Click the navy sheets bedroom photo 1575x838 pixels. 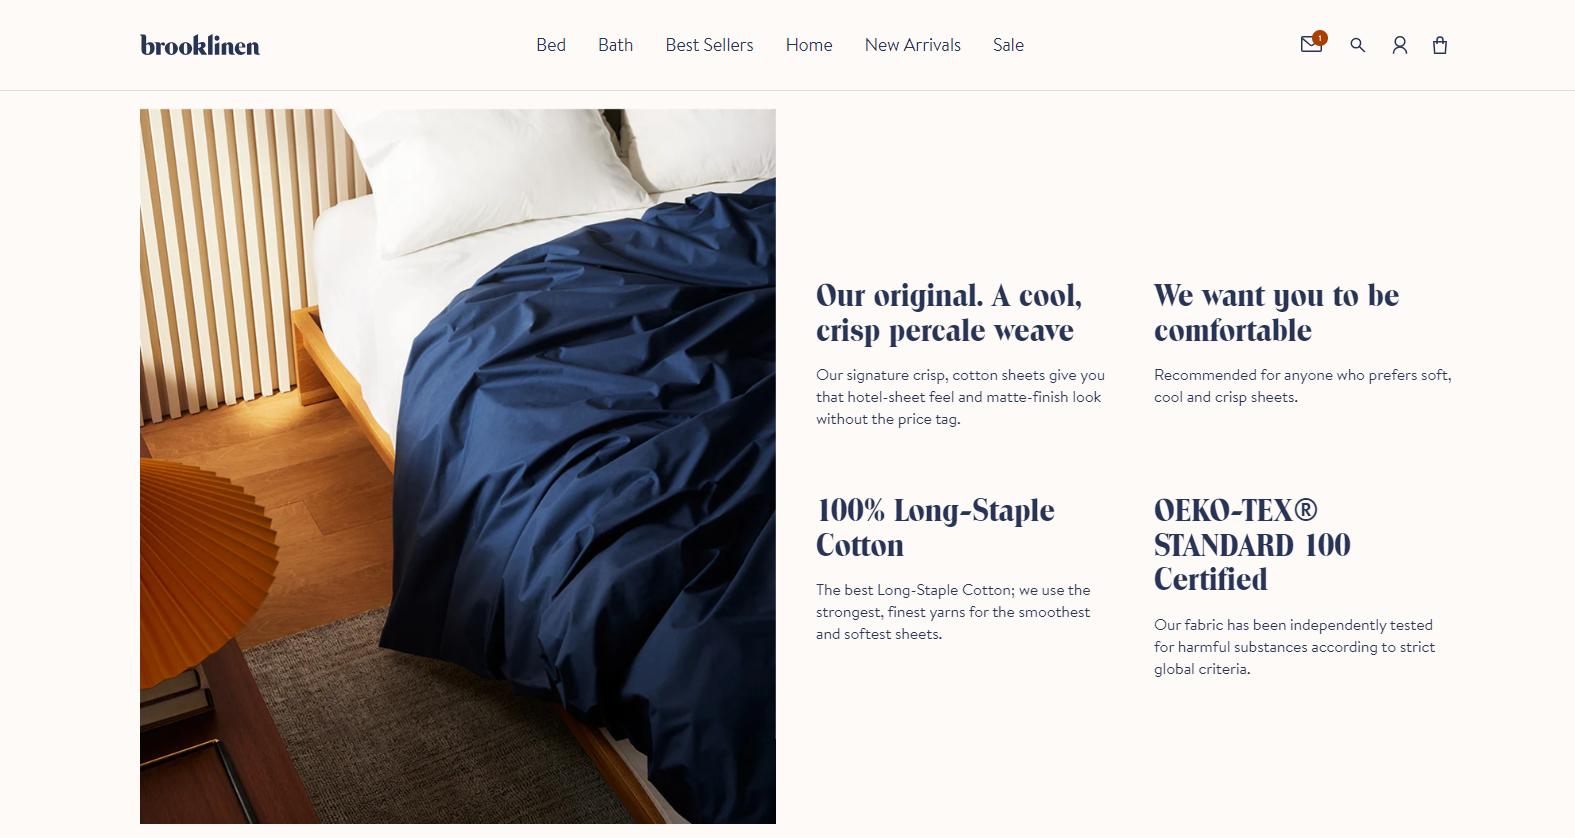(x=458, y=466)
